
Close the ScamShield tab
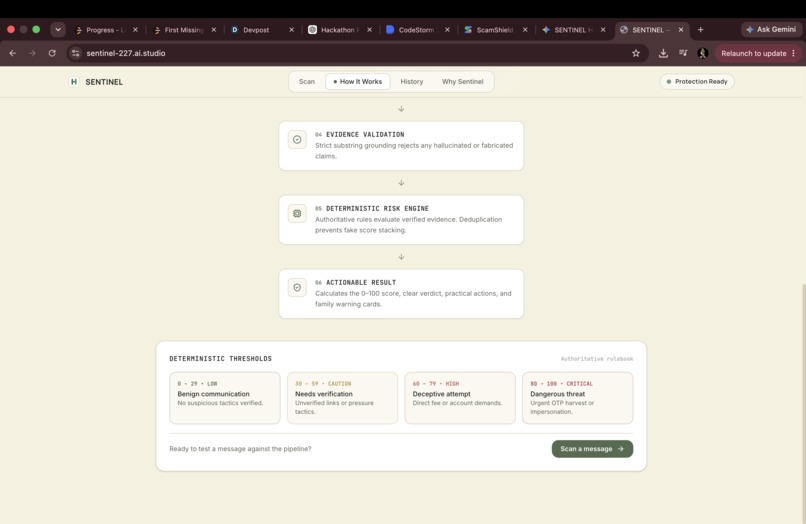click(525, 30)
